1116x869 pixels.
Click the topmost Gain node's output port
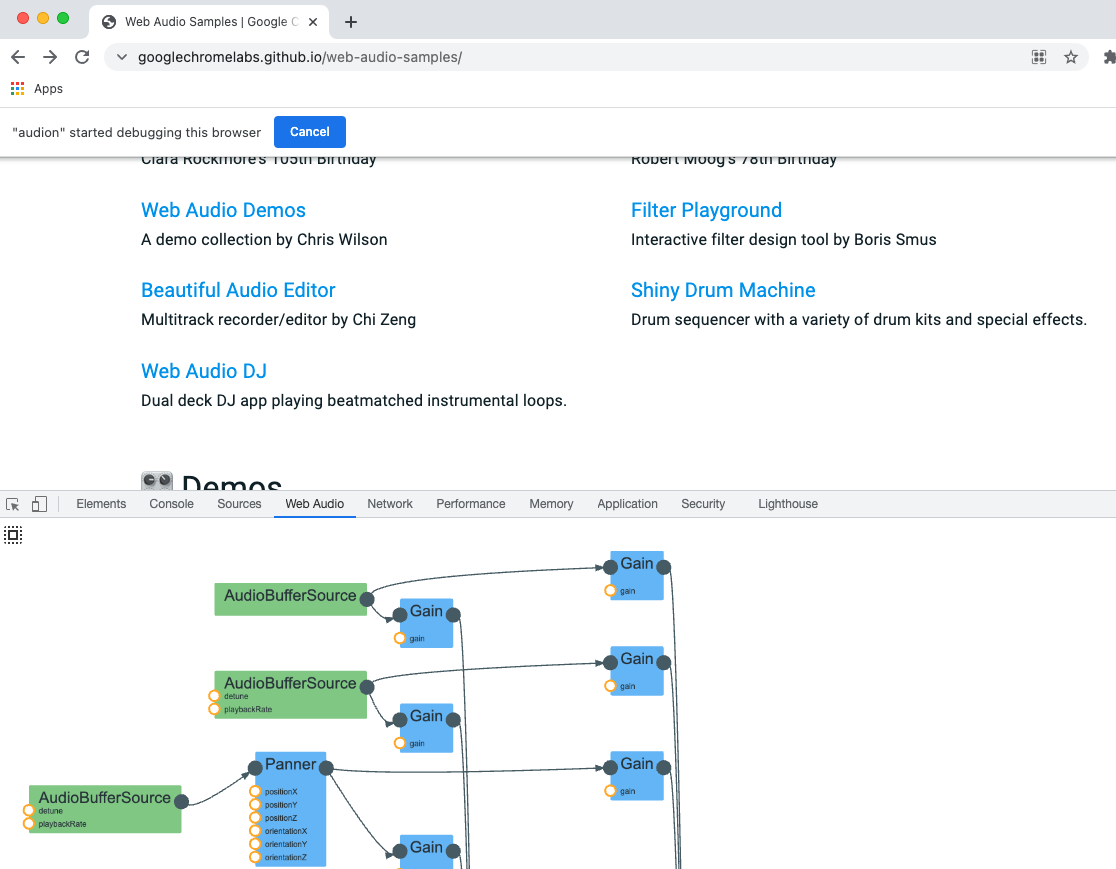point(663,567)
